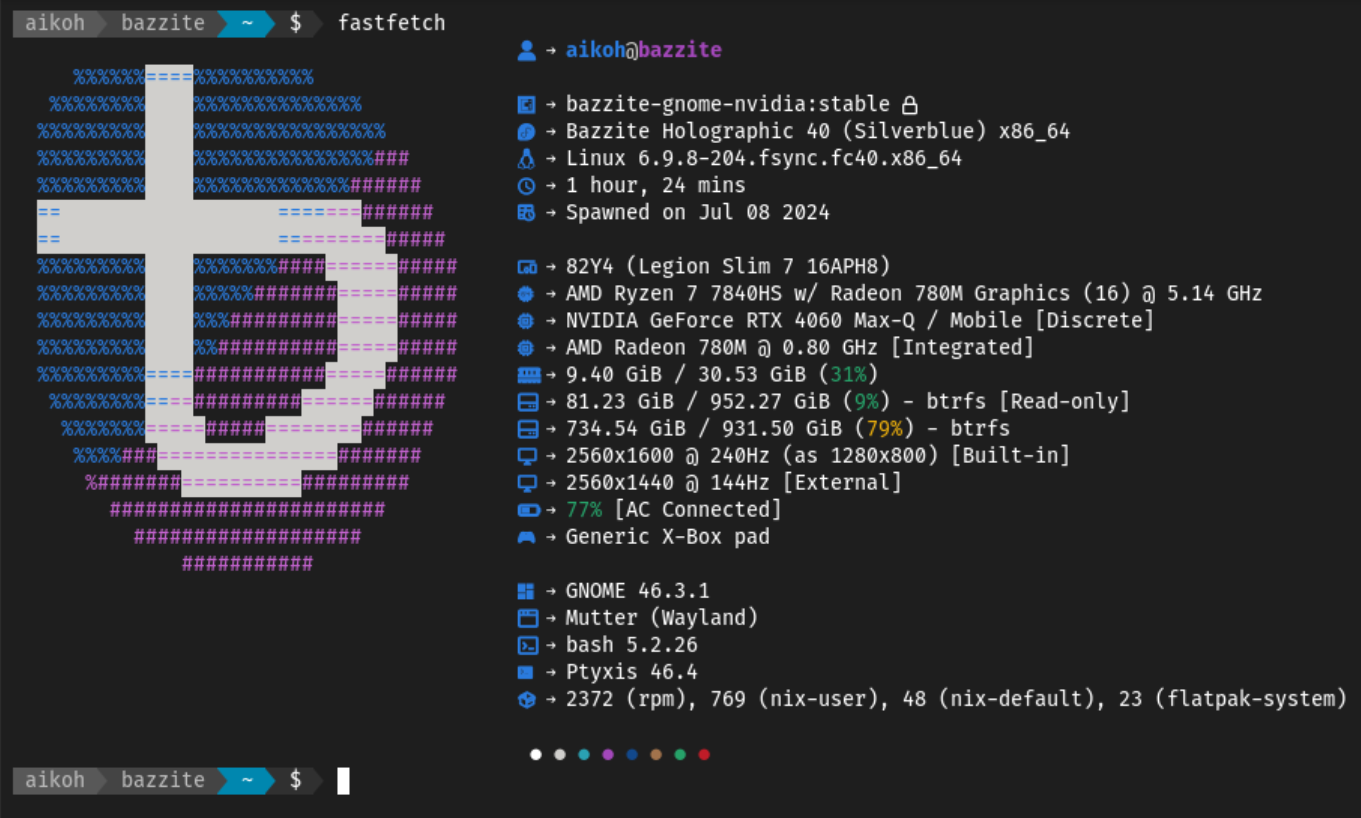Click the desktop environment icon beside GNOME 46.3.1
Screen dimensions: 1361x818
coord(527,591)
